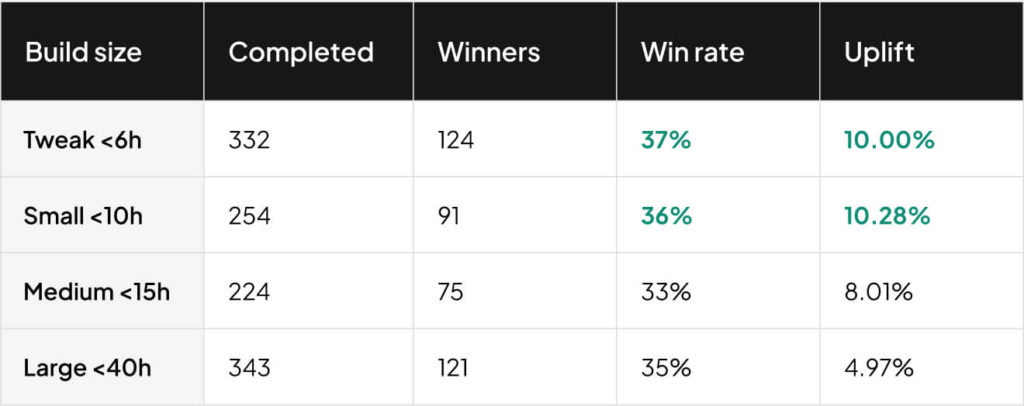Select the green 10.28% uplift value
The height and width of the screenshot is (406, 1024).
click(888, 216)
